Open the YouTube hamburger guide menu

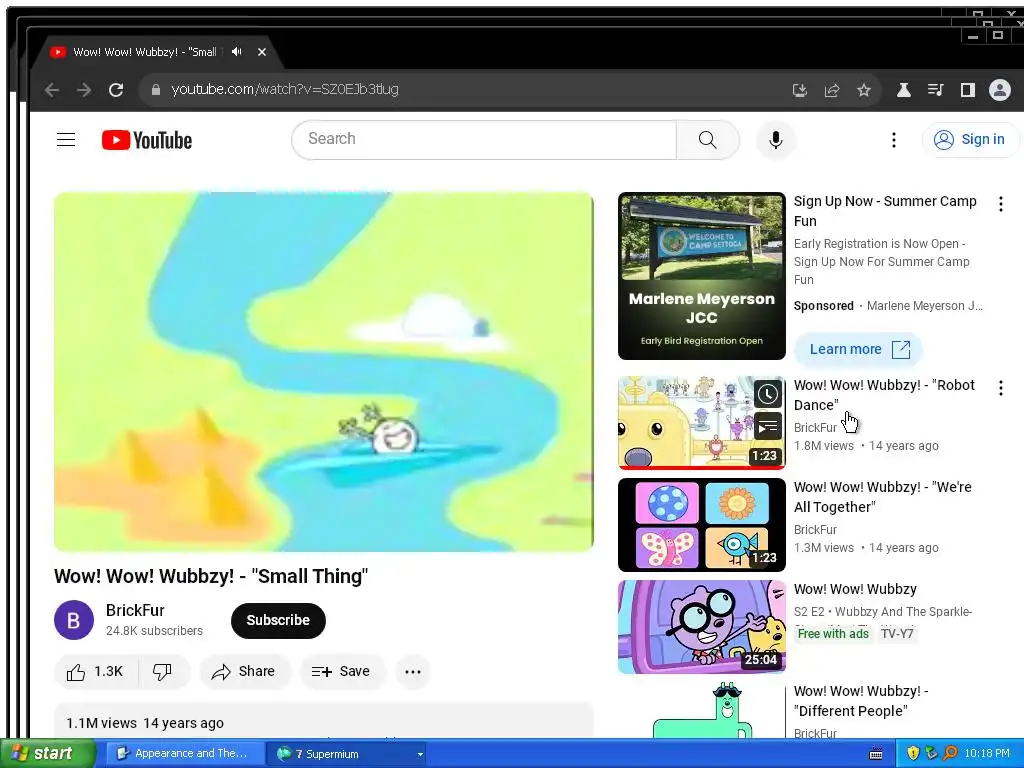66,140
